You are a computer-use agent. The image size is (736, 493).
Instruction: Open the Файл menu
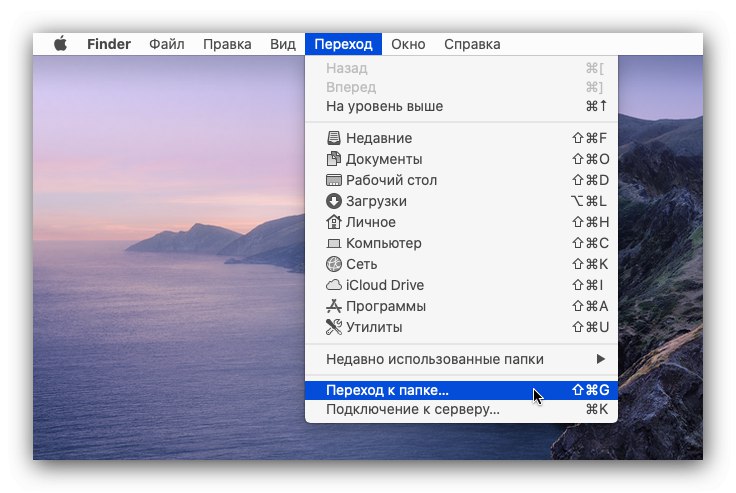point(167,44)
